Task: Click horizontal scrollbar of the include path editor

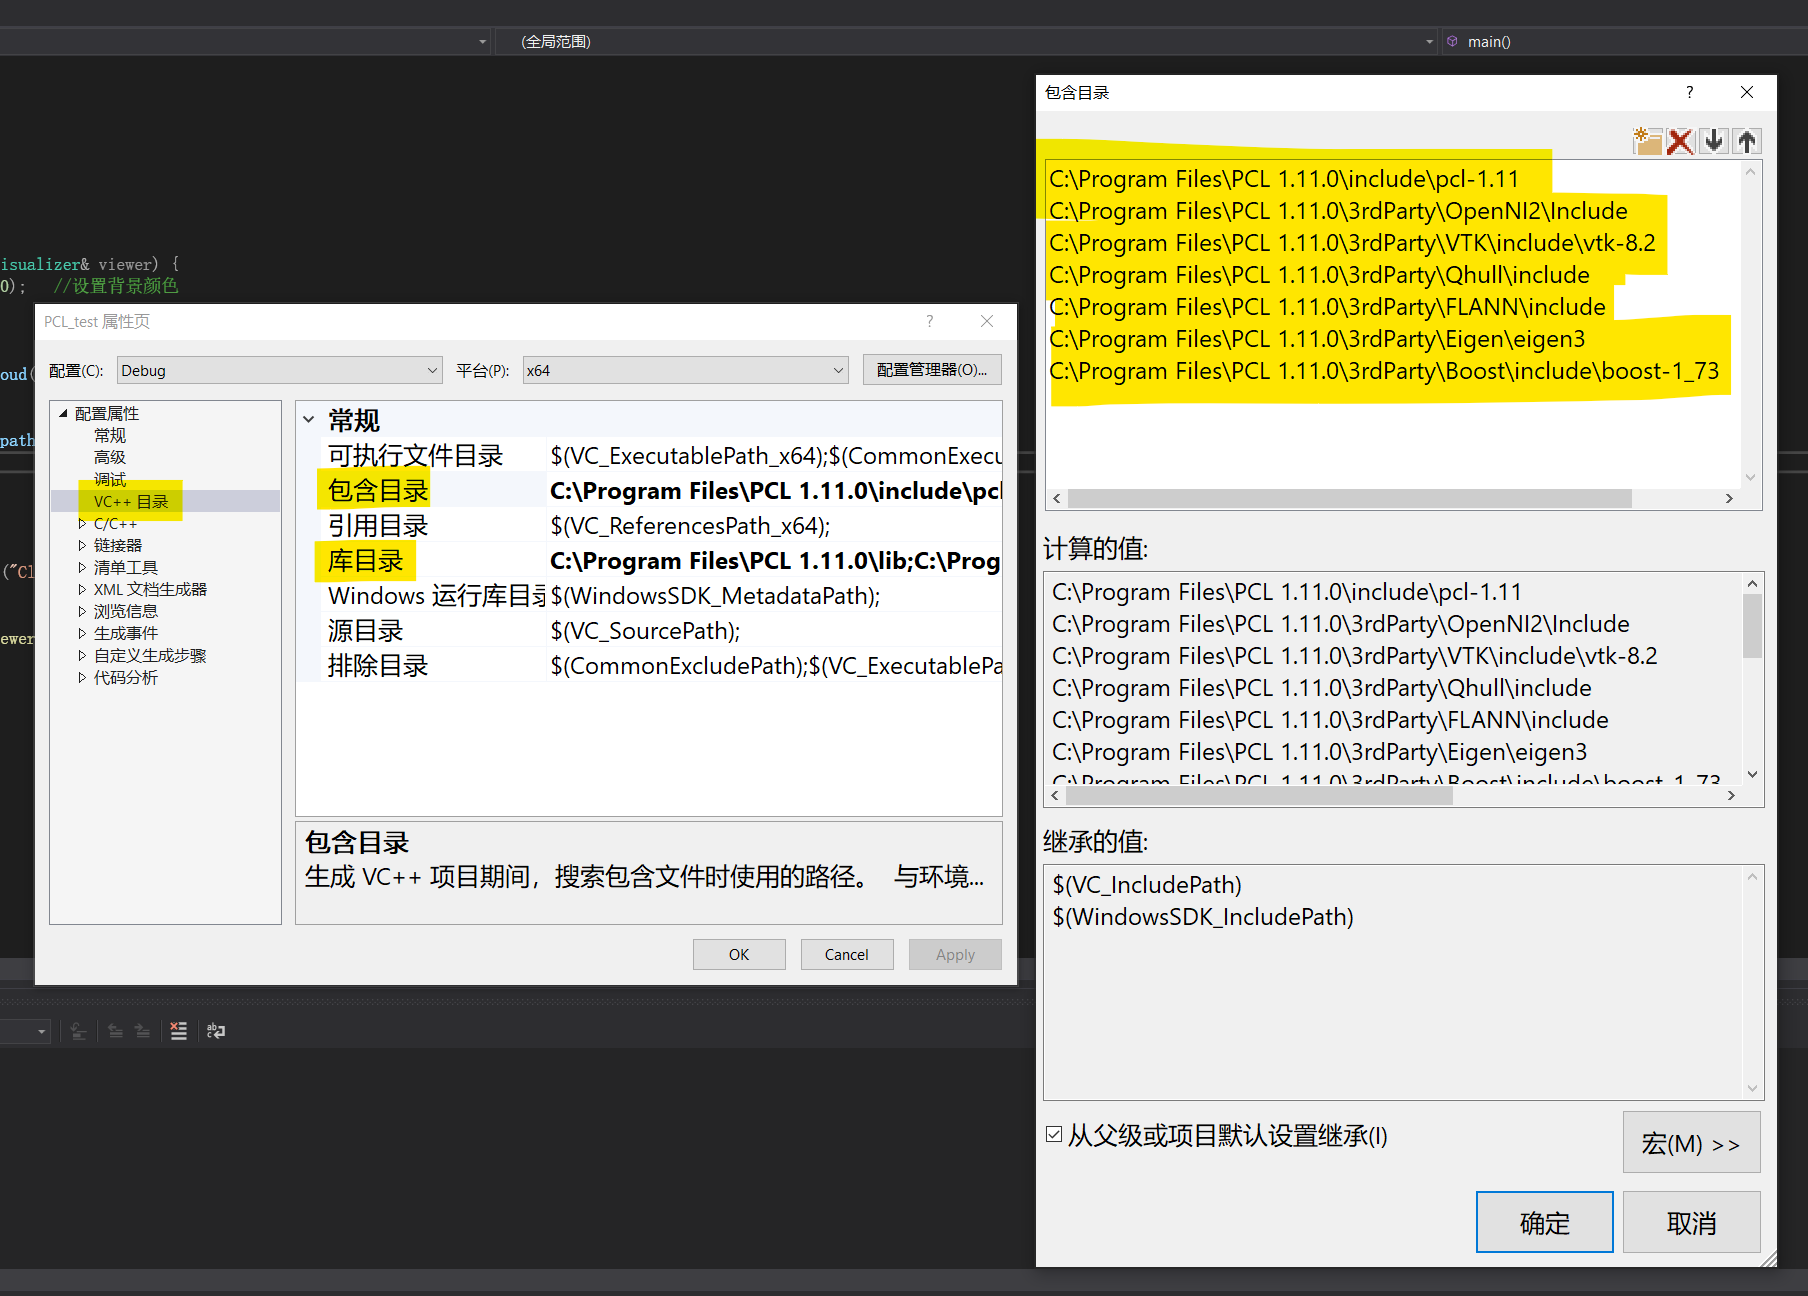Action: pos(1349,498)
